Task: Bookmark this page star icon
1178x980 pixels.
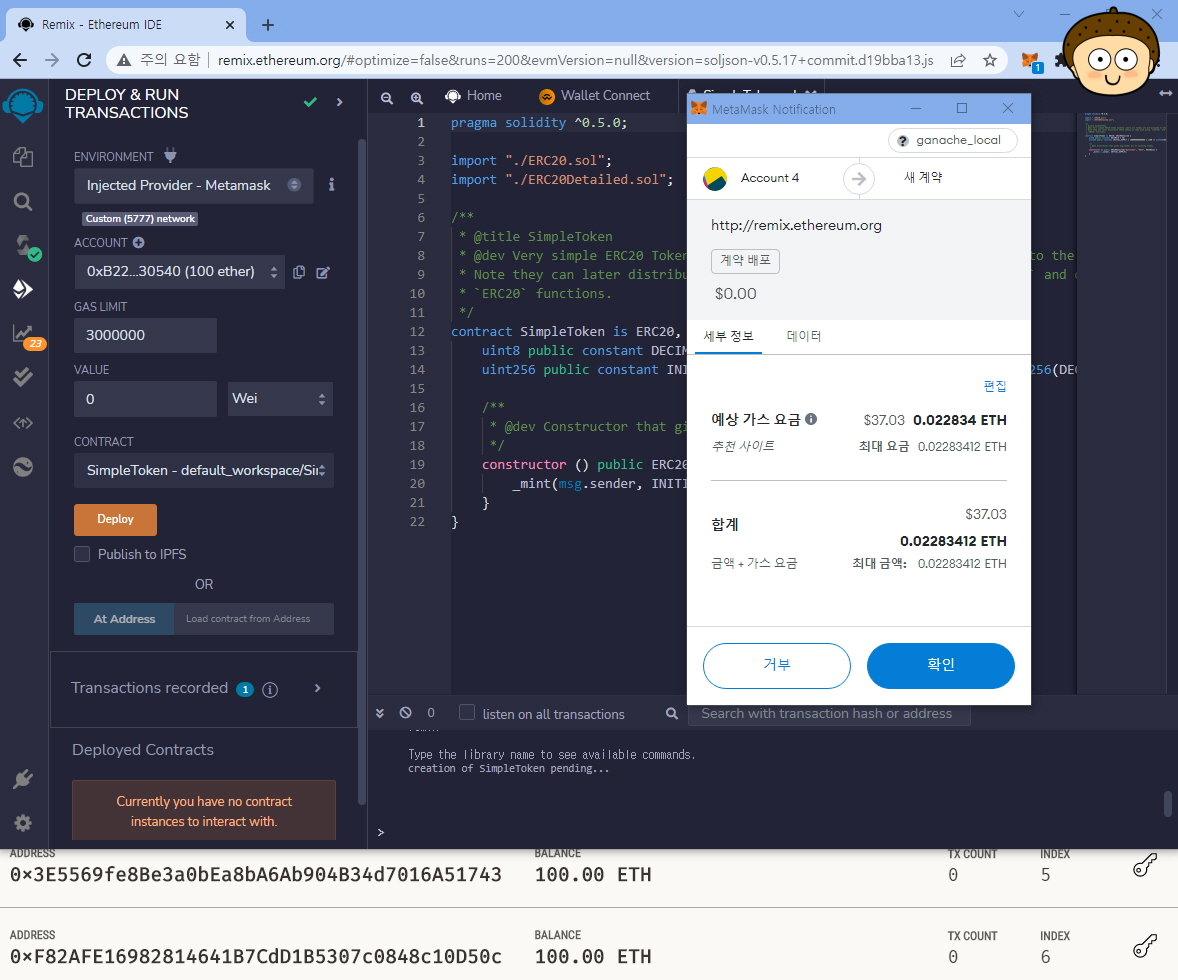Action: pyautogui.click(x=990, y=60)
